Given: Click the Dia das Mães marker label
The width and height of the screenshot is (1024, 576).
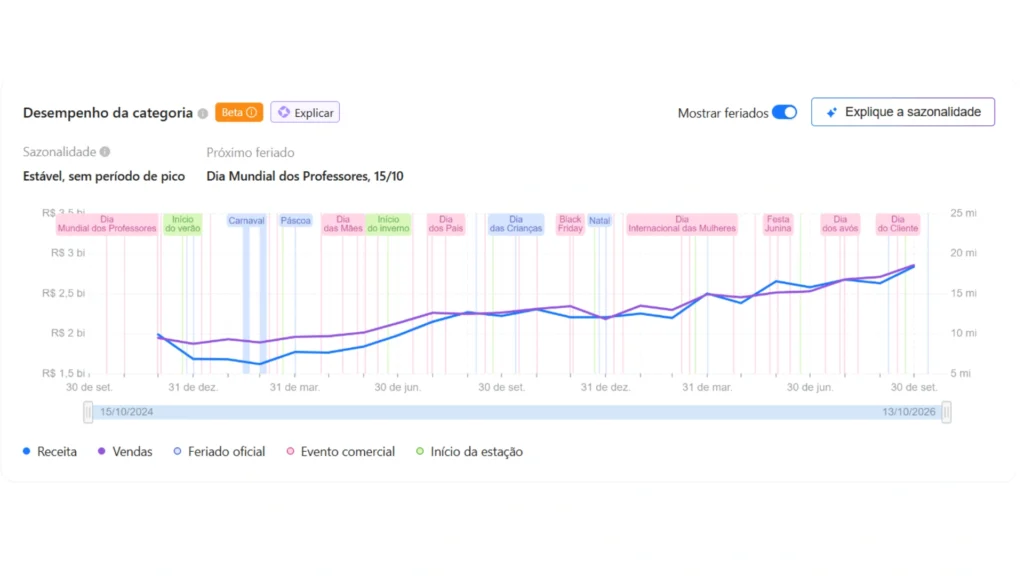Looking at the screenshot, I should (x=343, y=224).
